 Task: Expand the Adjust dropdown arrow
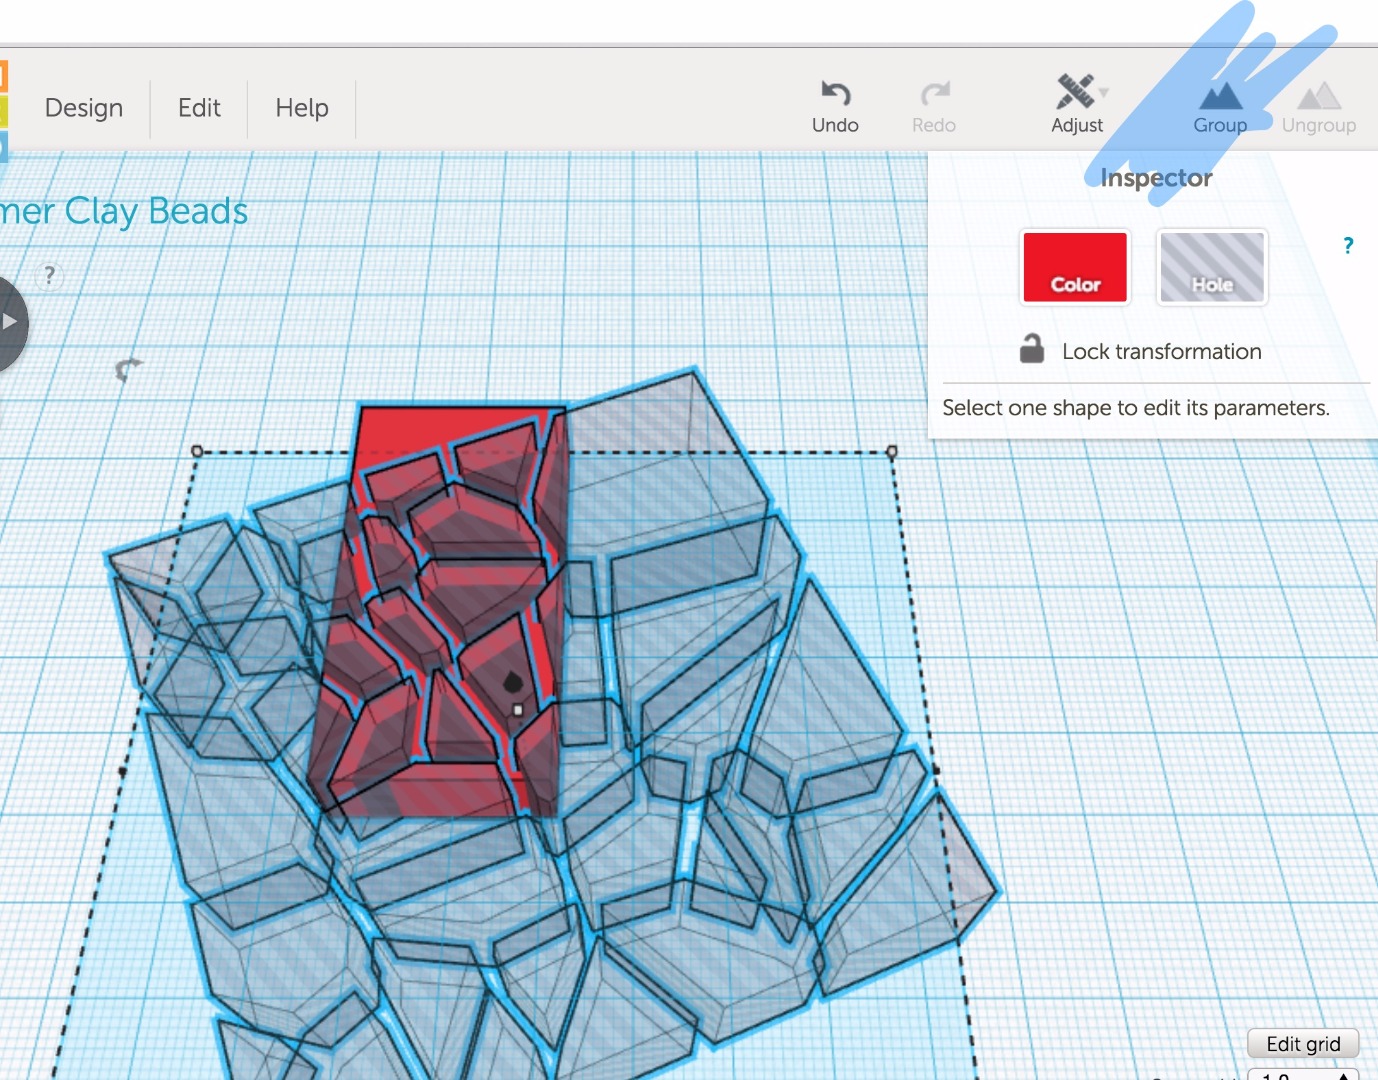tap(1104, 92)
